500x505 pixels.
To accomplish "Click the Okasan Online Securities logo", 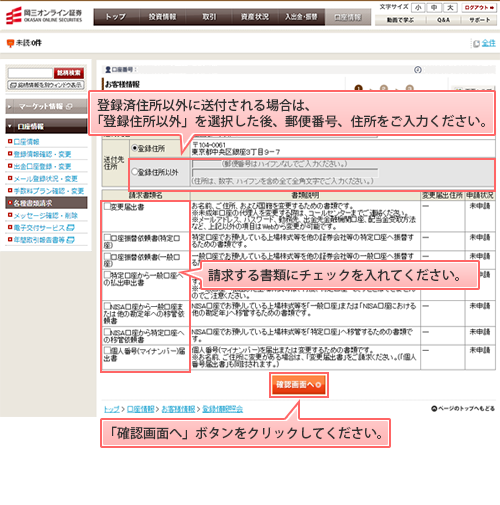I will [x=44, y=16].
